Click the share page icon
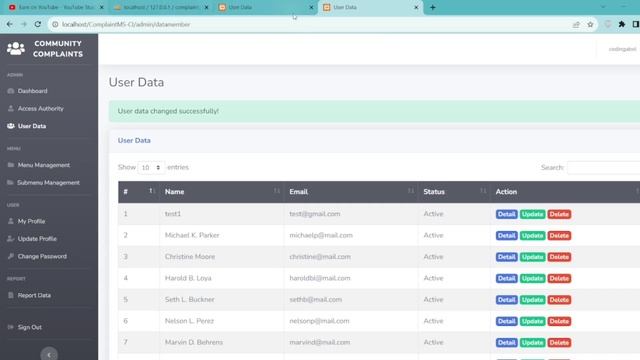This screenshot has height=360, width=640. tap(576, 24)
